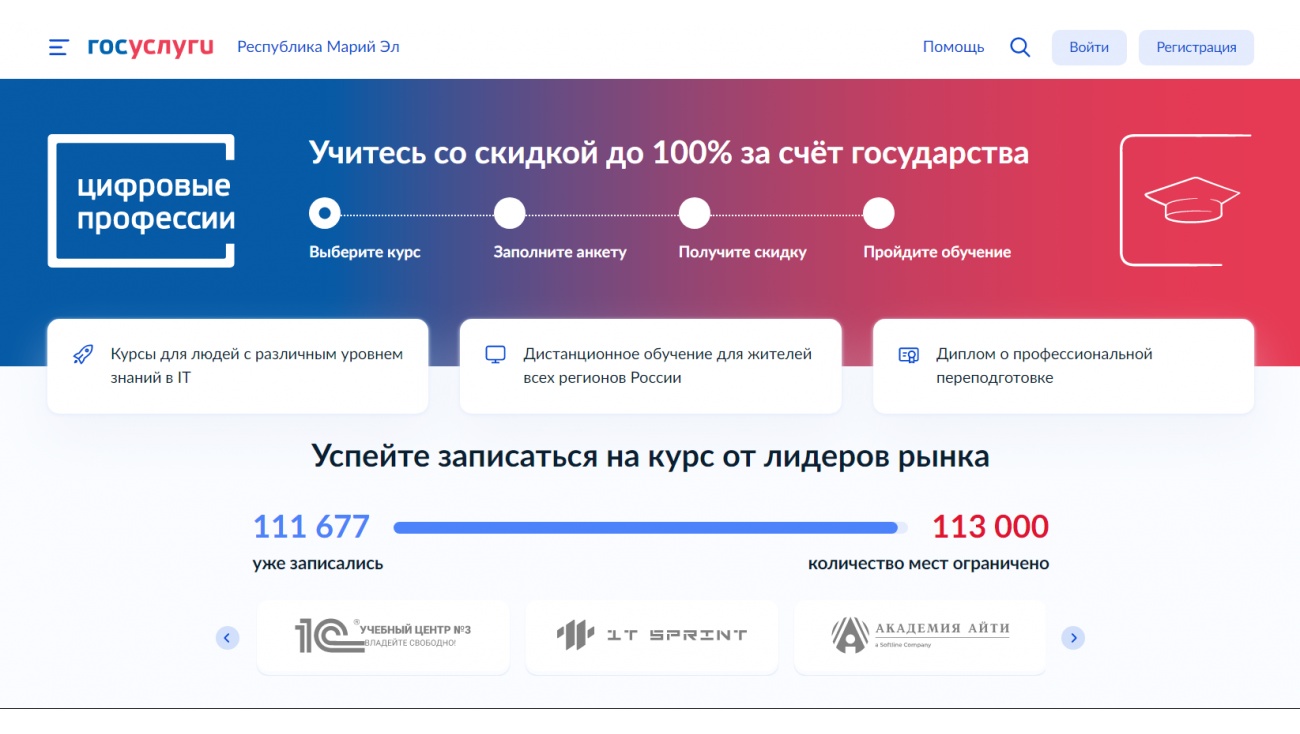Select the Пройдите обучение step circle

[x=879, y=211]
